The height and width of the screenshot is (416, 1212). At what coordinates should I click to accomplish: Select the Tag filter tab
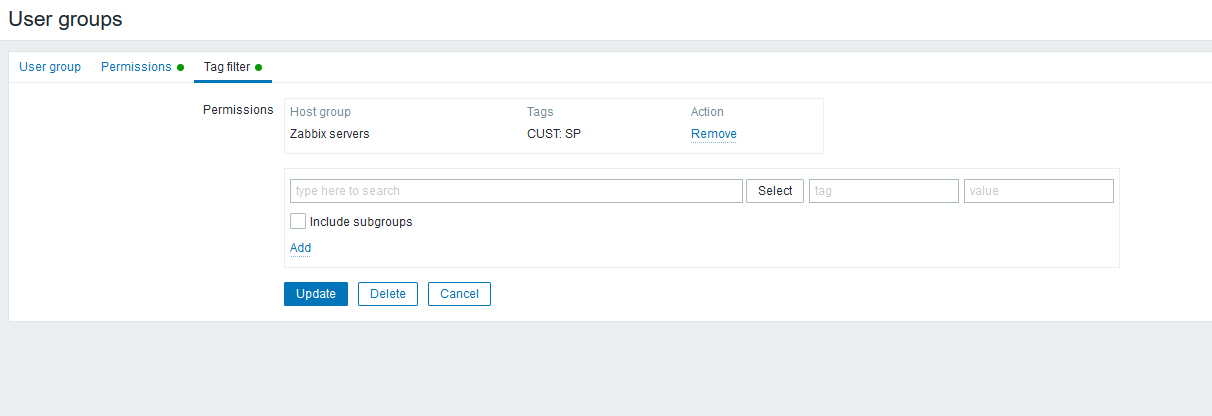pos(226,67)
